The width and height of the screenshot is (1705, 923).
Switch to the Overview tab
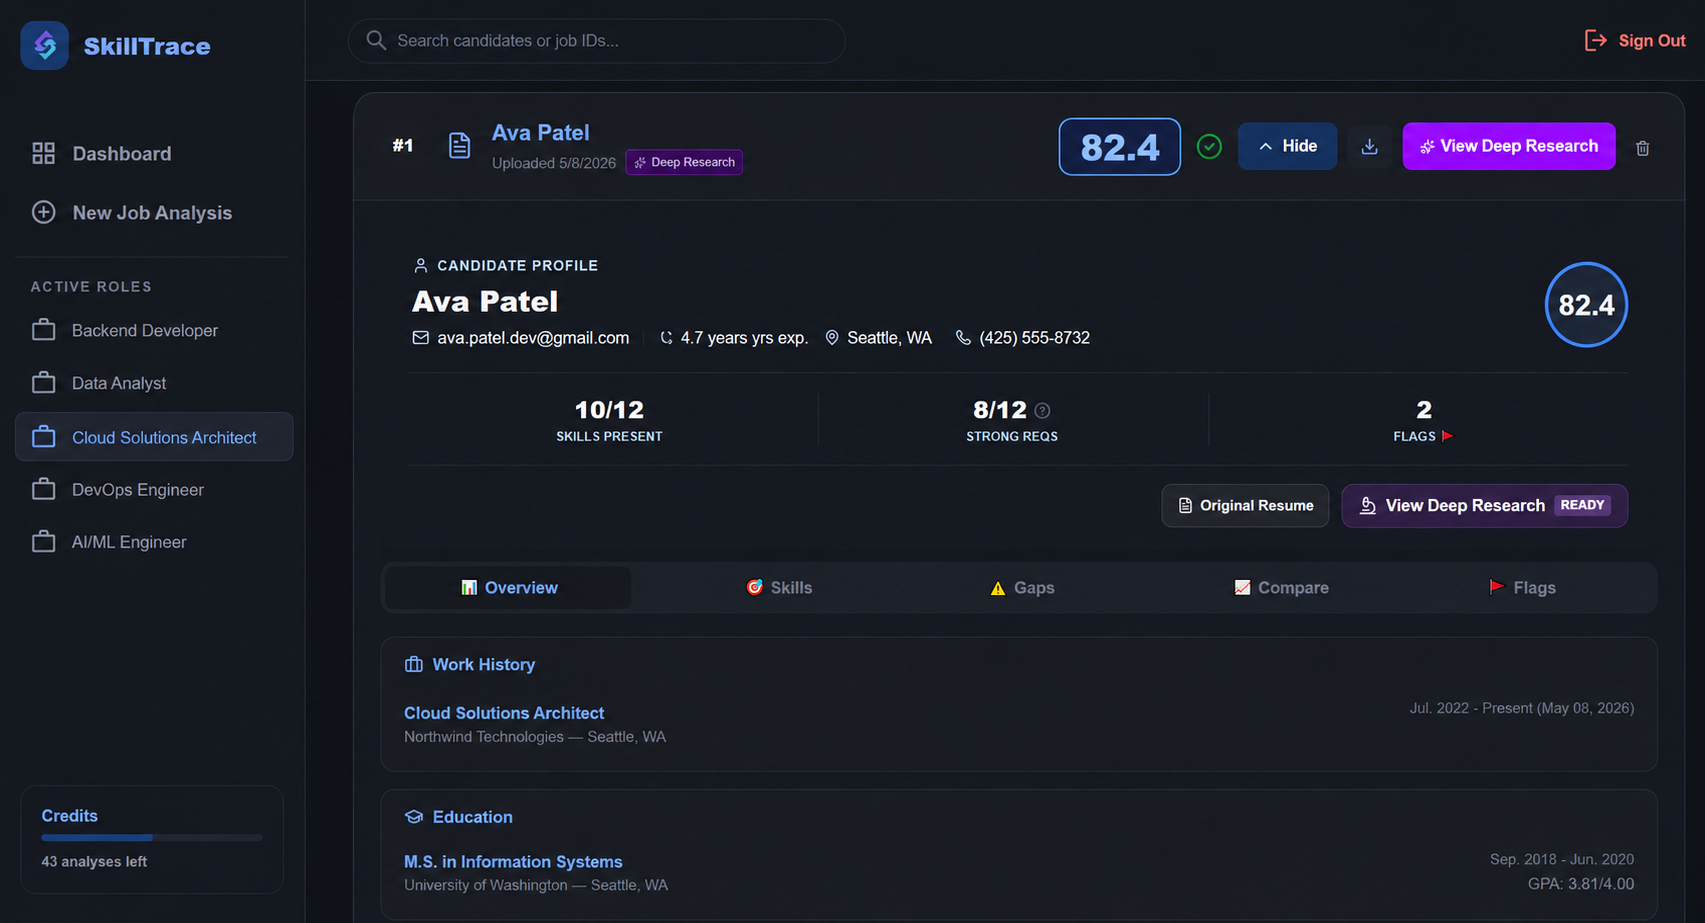pos(509,588)
